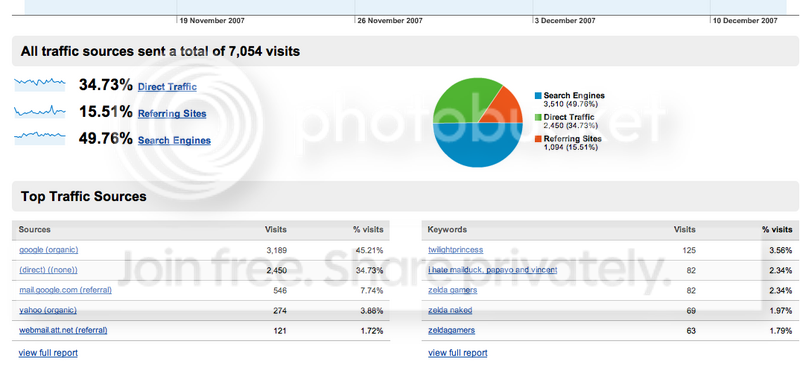This screenshot has height=382, width=800.
Task: Click the Keywords column header
Action: click(x=447, y=230)
